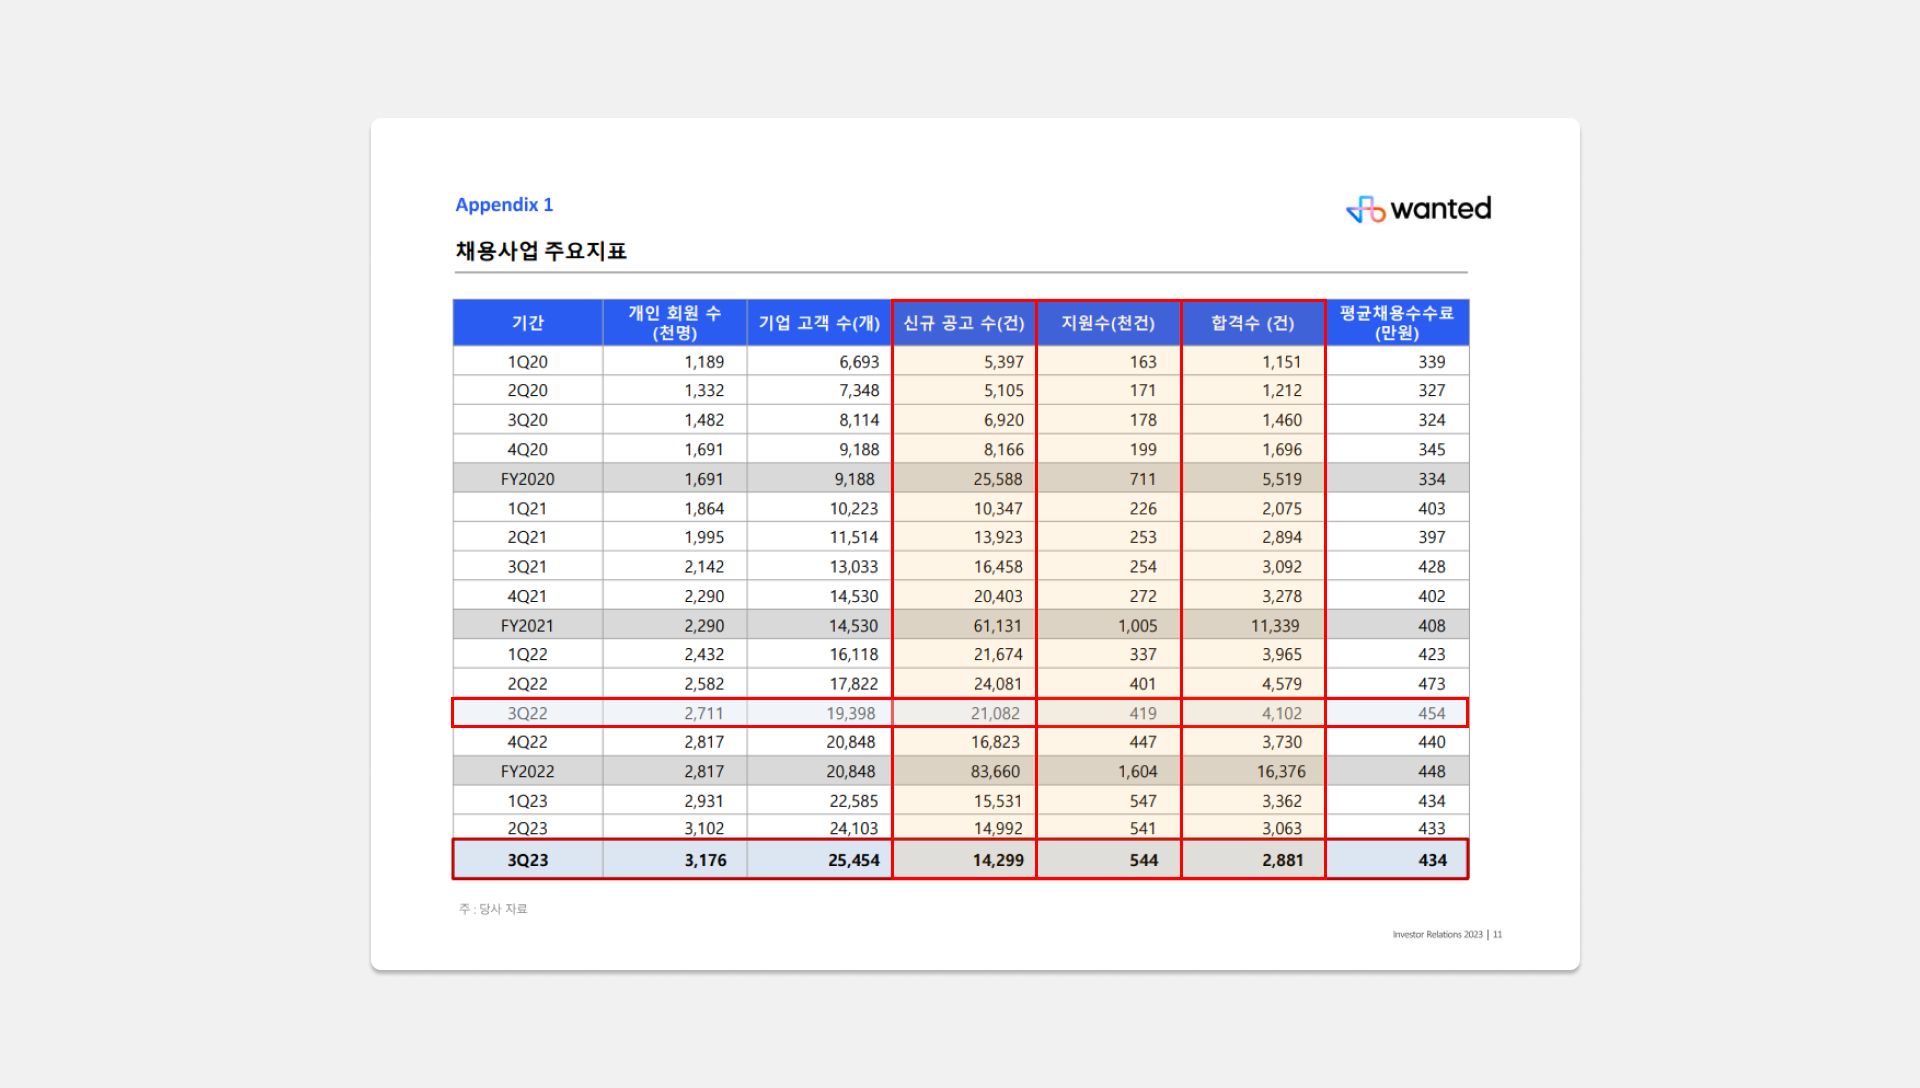Click the value '16,458' in 3Q21 row
Viewport: 1920px width, 1088px height.
998,567
